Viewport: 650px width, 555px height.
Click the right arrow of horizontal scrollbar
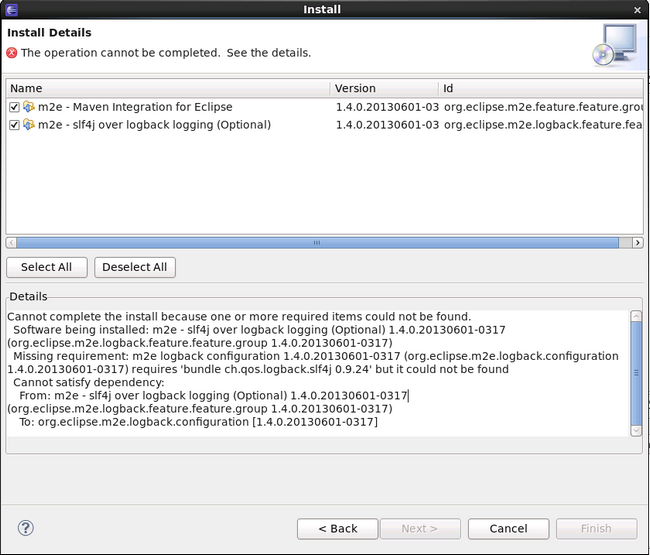point(638,242)
